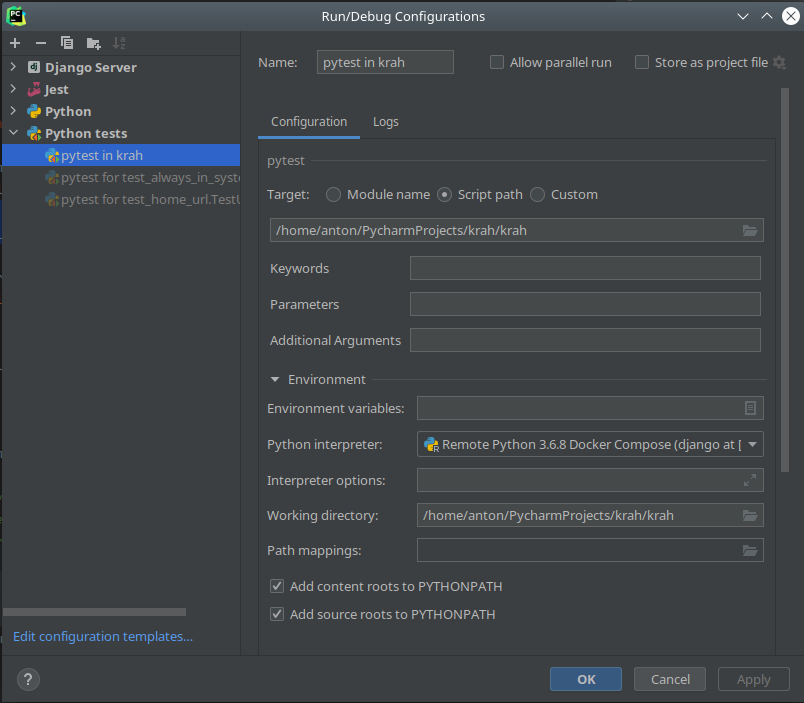Click the Parameters input field
The height and width of the screenshot is (703, 804).
pos(585,304)
